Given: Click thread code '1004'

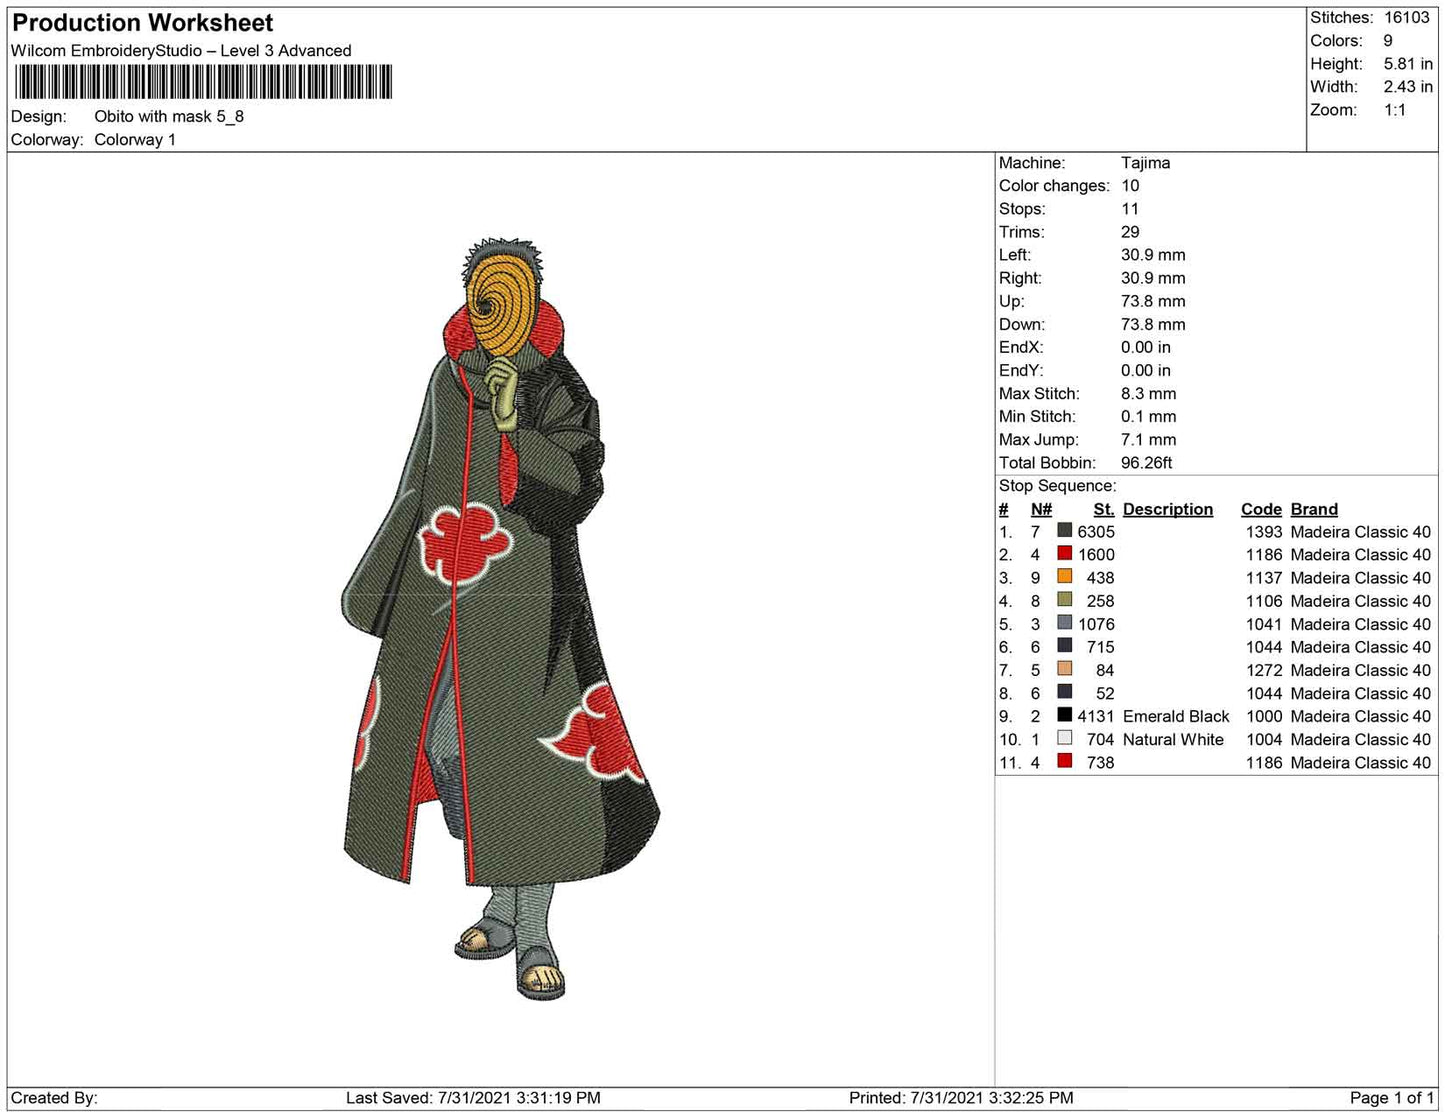Looking at the screenshot, I should [1264, 739].
